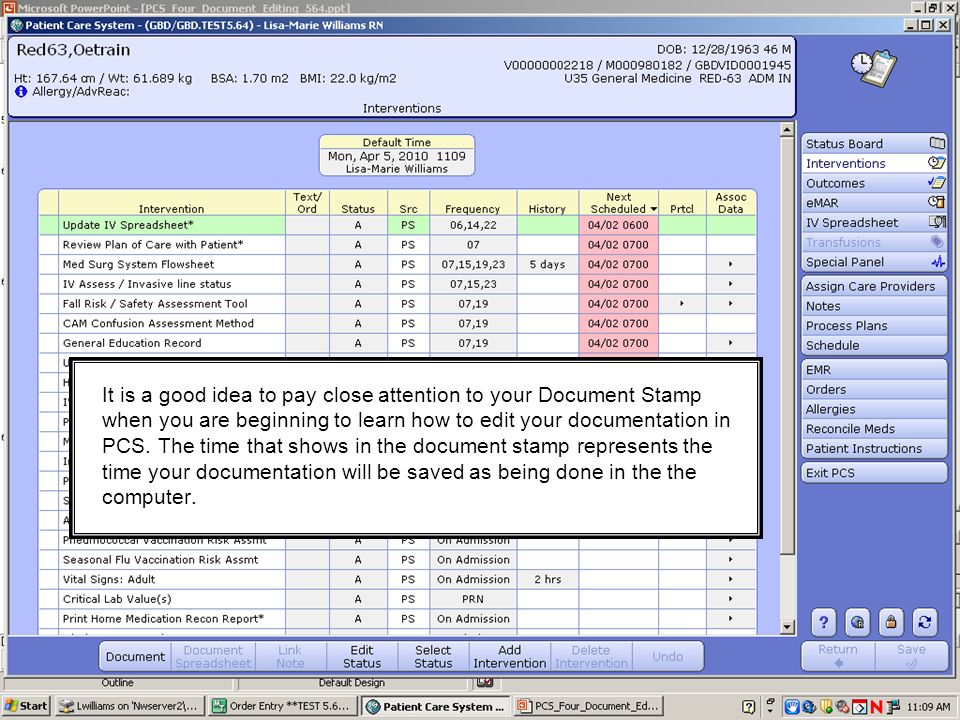The width and height of the screenshot is (960, 720).
Task: Click the Default Time stamp box
Action: pyautogui.click(x=397, y=156)
